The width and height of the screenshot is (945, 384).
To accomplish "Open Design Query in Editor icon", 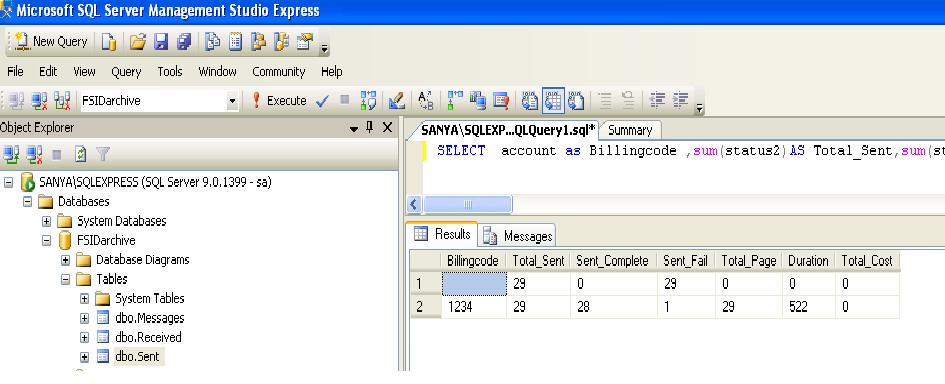I will pyautogui.click(x=396, y=101).
